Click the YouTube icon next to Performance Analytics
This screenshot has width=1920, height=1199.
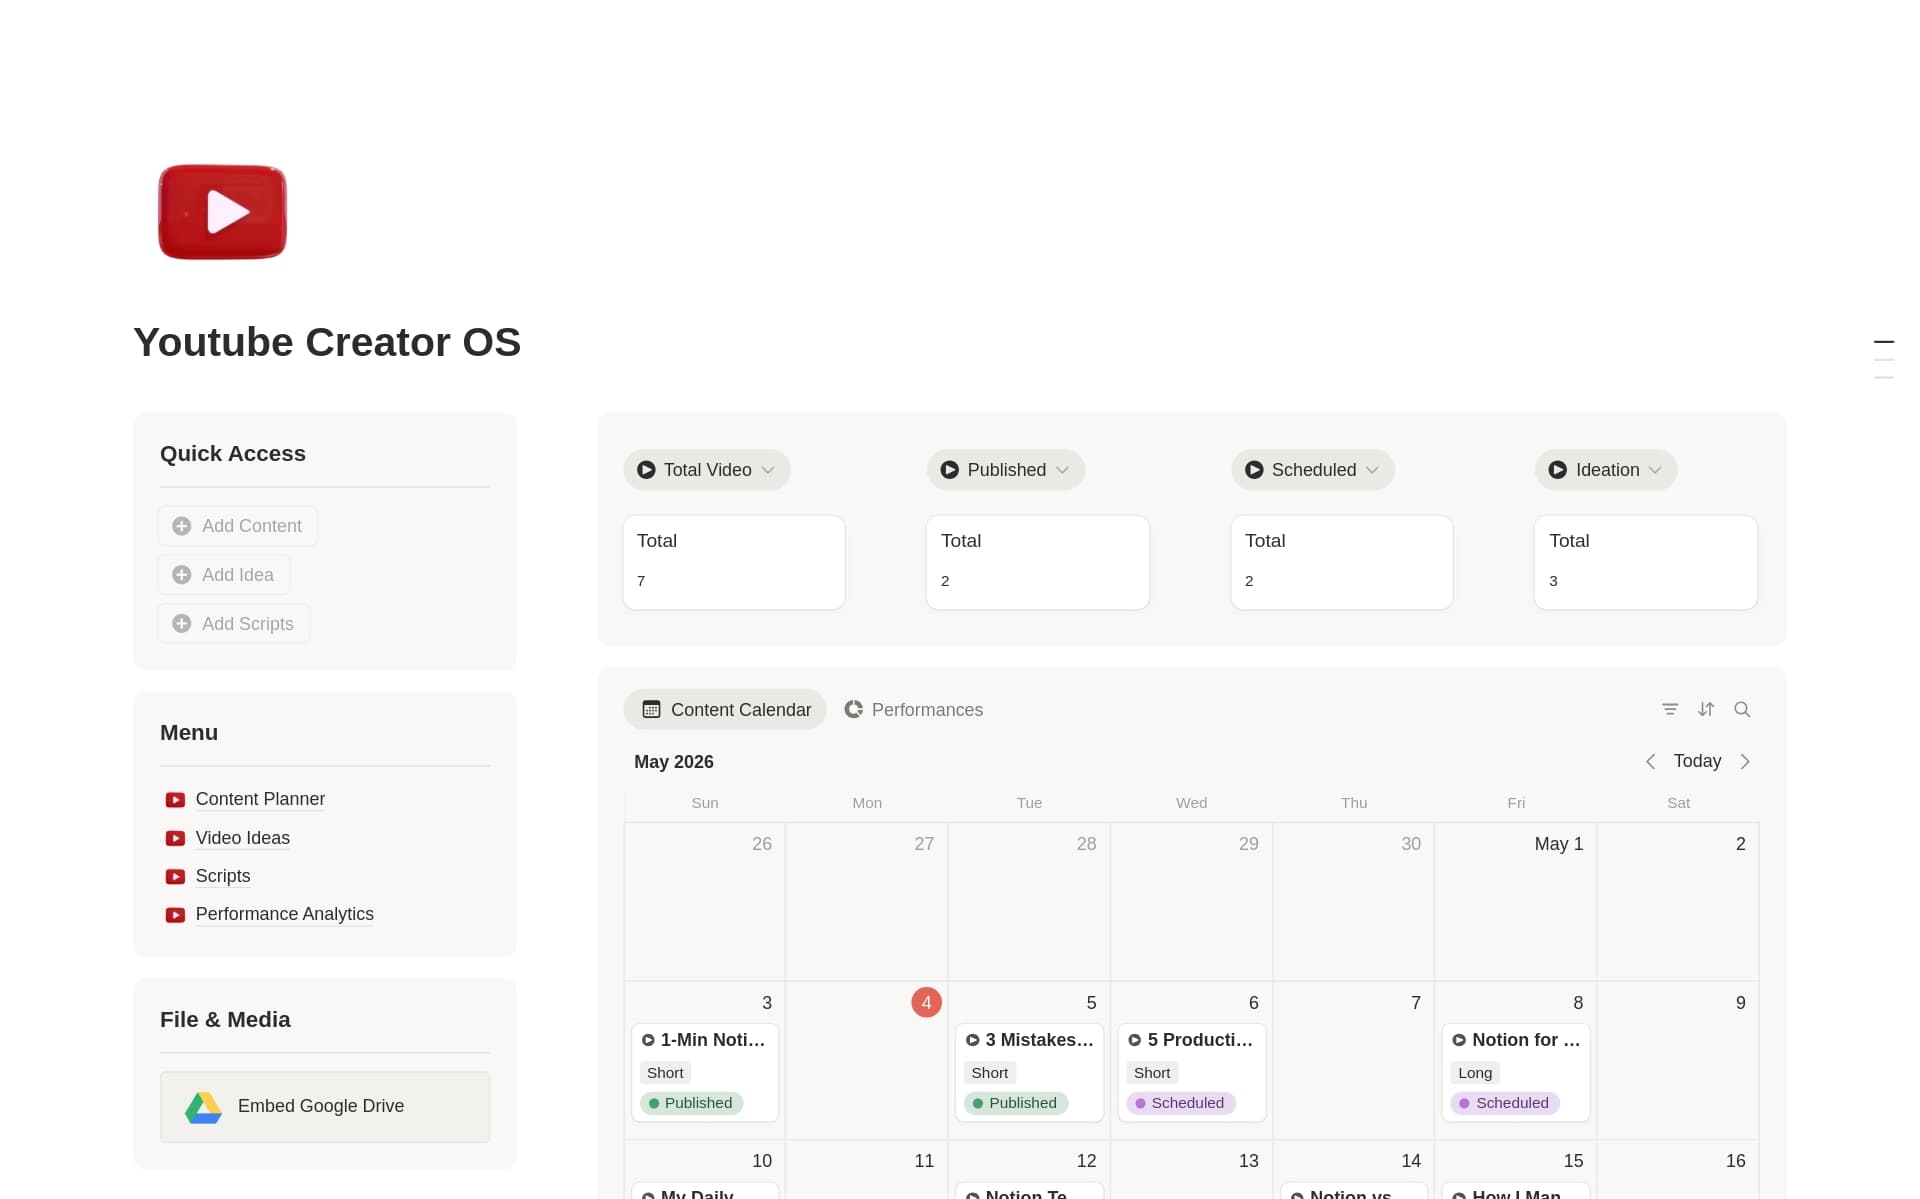click(x=175, y=915)
